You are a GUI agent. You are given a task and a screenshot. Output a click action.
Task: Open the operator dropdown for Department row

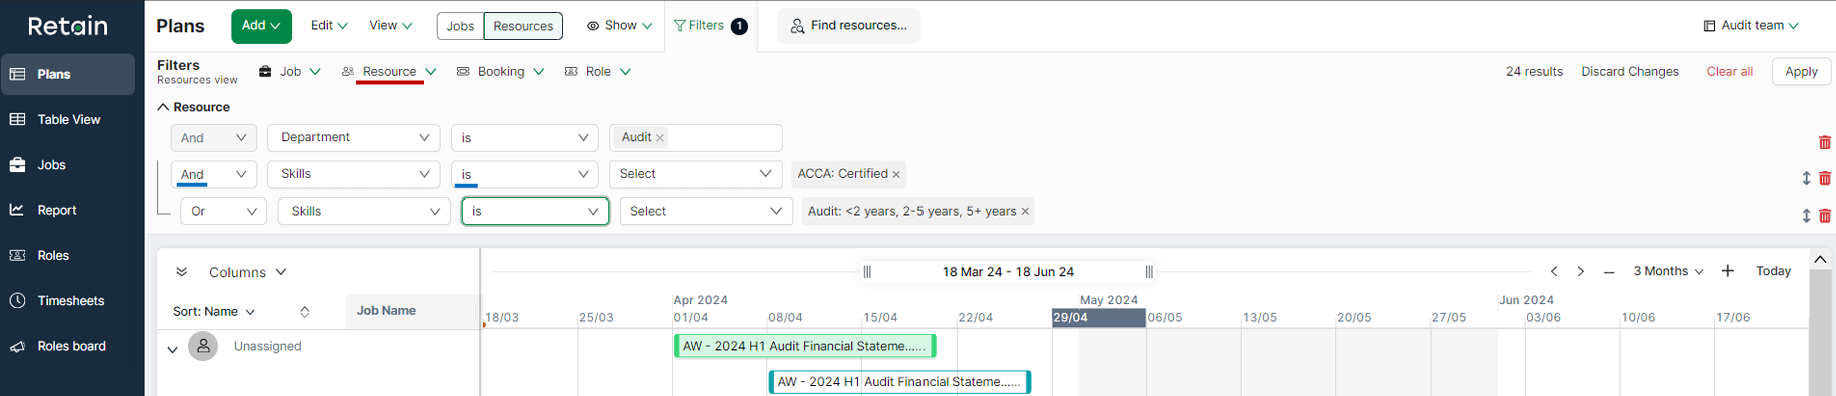click(524, 138)
